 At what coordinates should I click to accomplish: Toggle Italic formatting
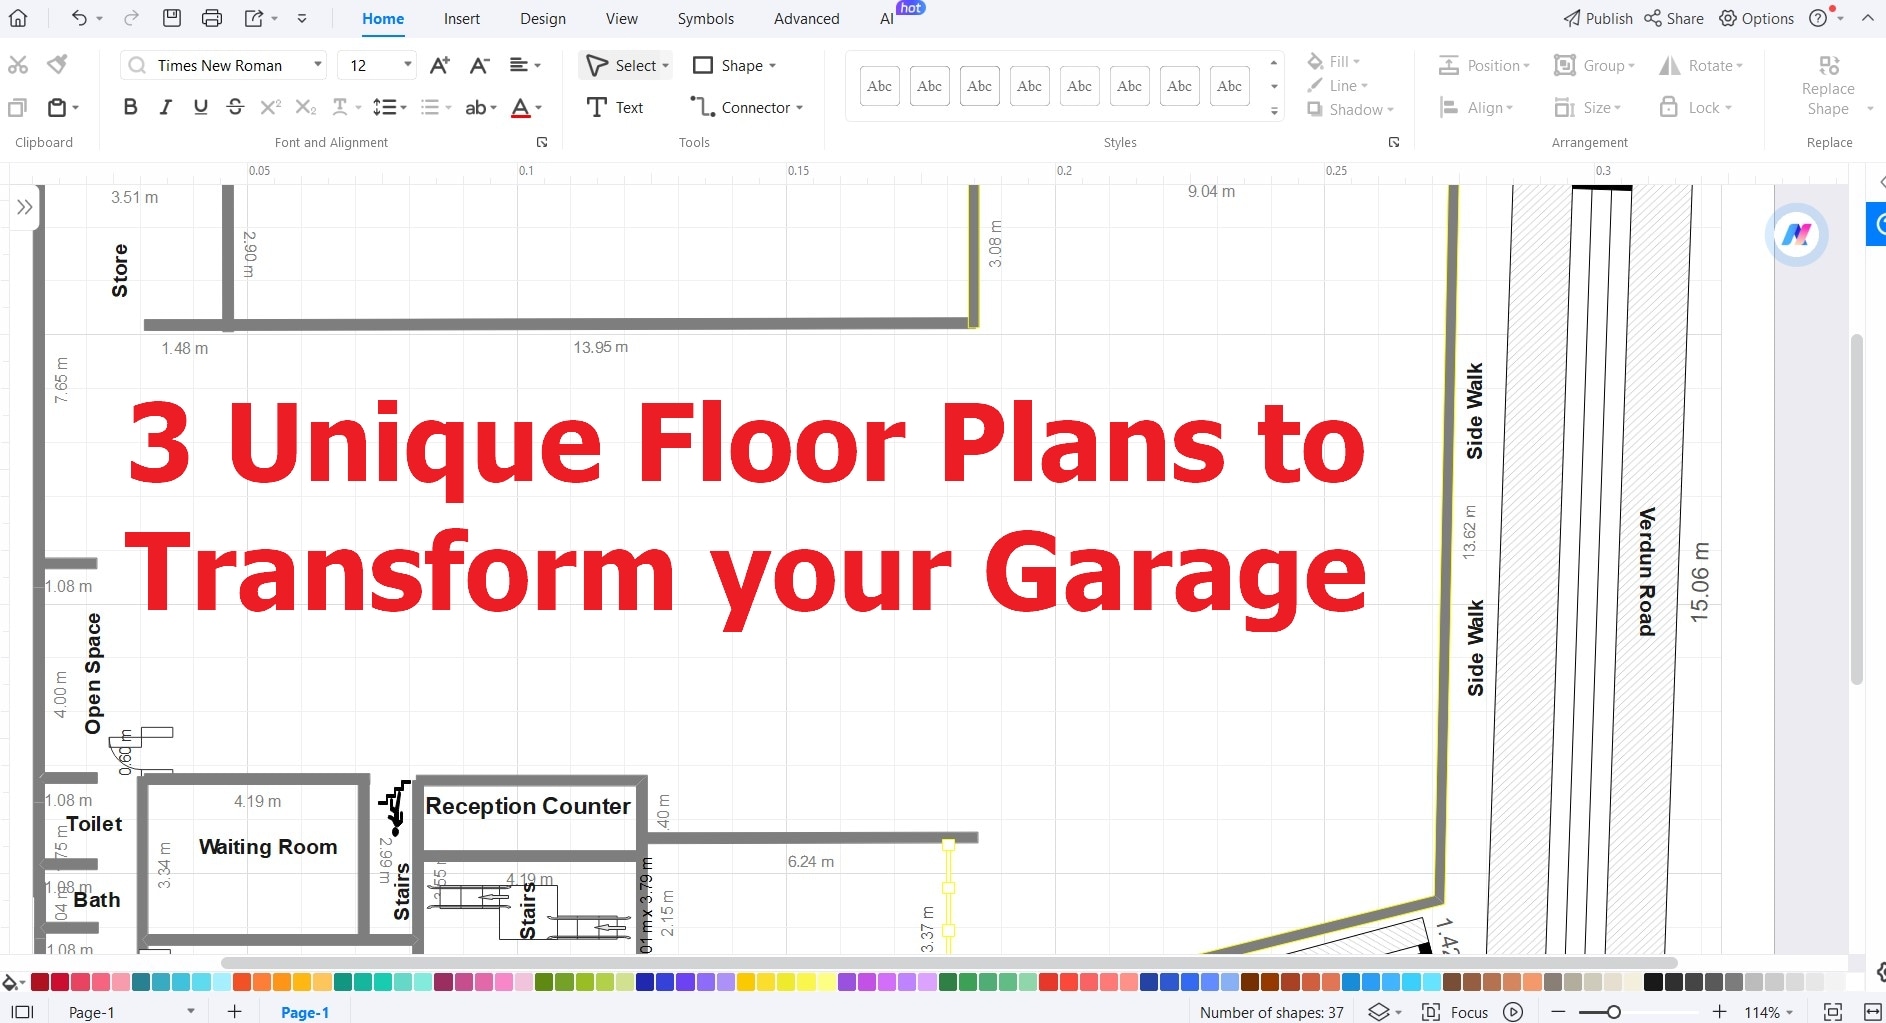[x=165, y=107]
